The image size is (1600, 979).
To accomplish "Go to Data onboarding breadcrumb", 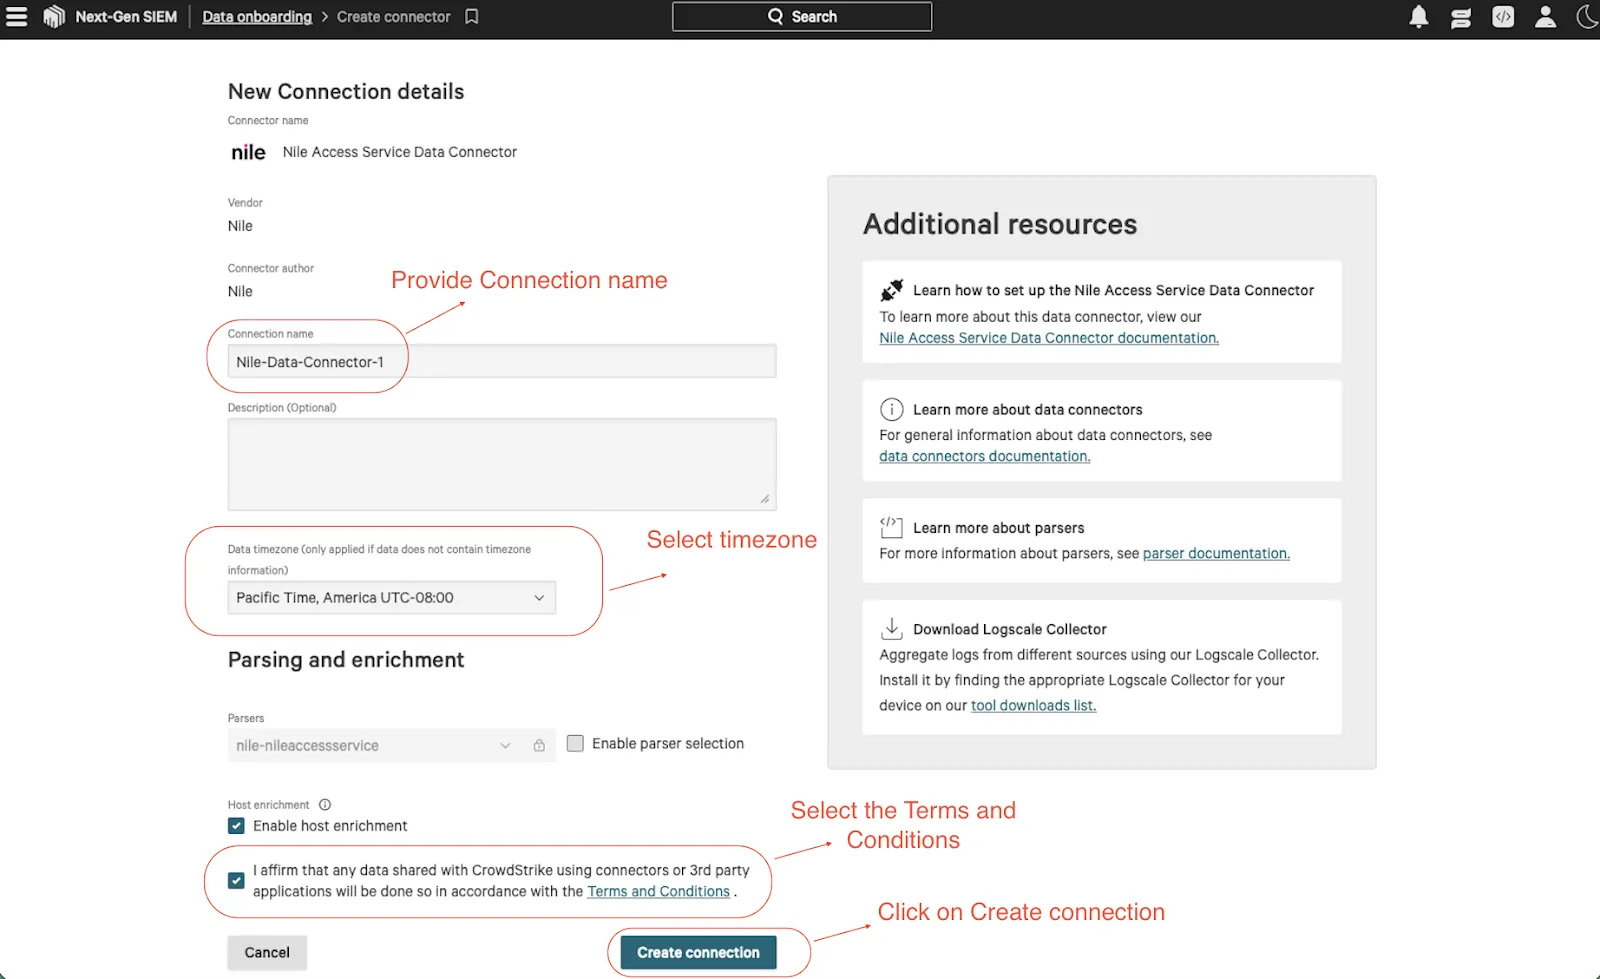I will pyautogui.click(x=257, y=17).
